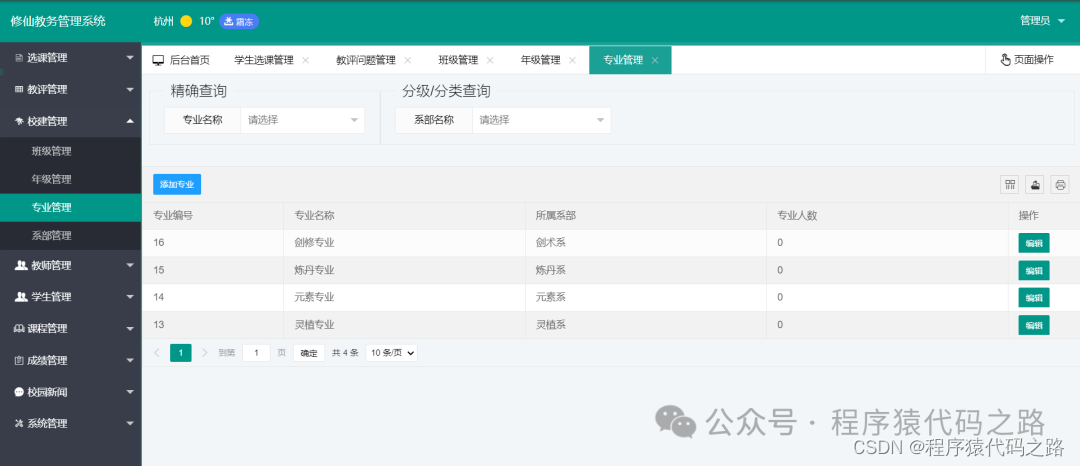
Task: Click 编辑 for 灵植专业 row
Action: pos(1034,325)
